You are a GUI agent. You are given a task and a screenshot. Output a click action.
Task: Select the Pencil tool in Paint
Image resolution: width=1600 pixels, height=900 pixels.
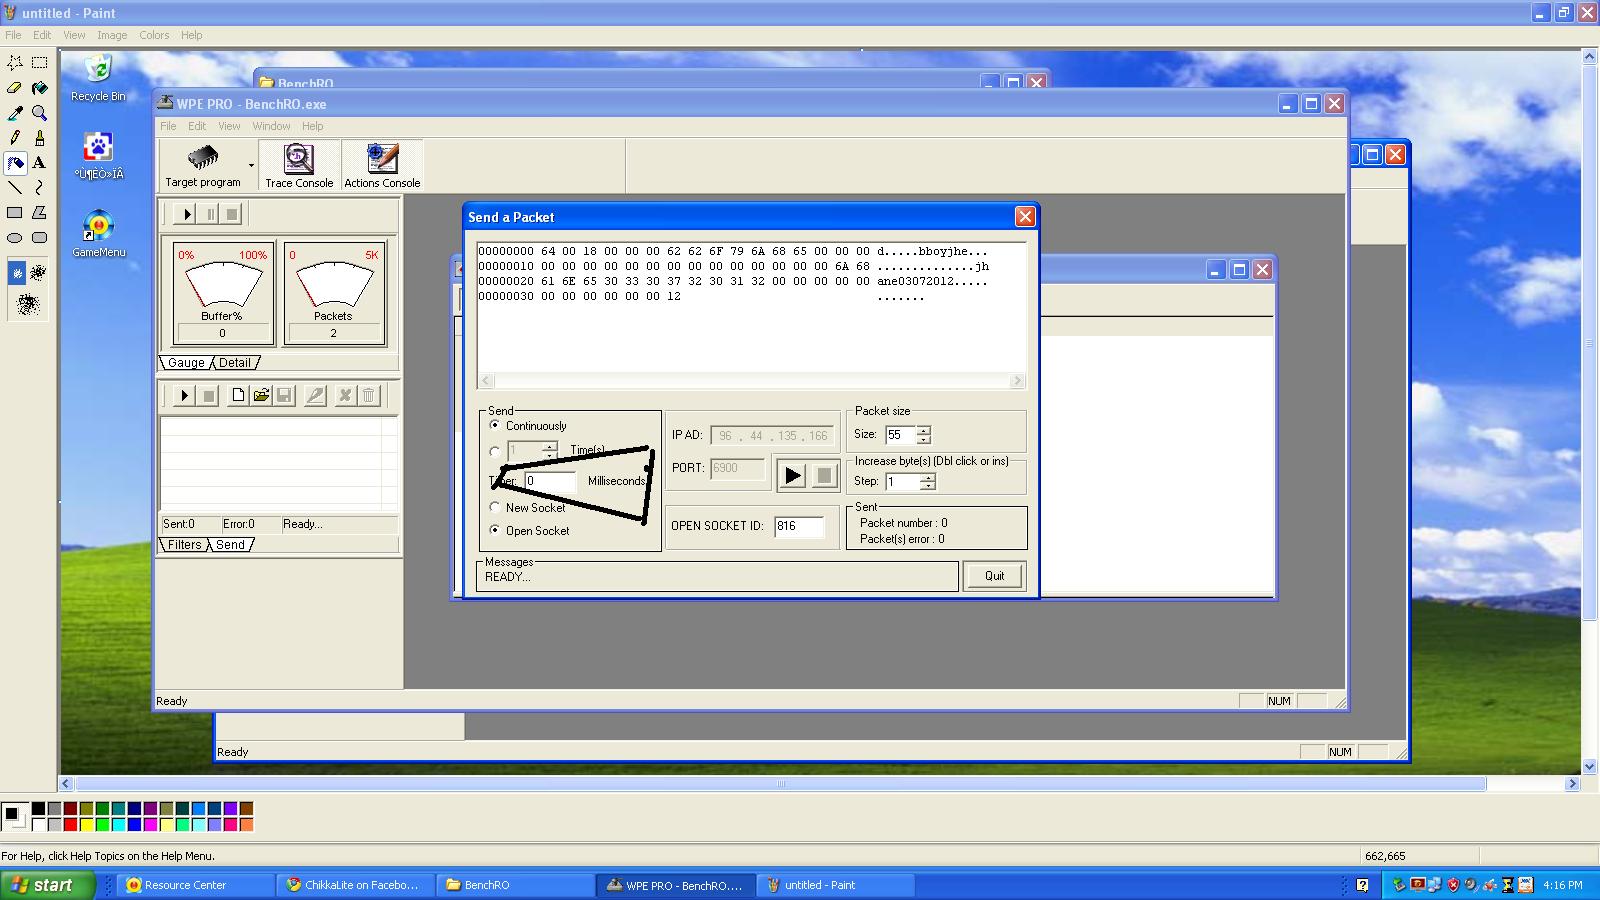coord(15,138)
